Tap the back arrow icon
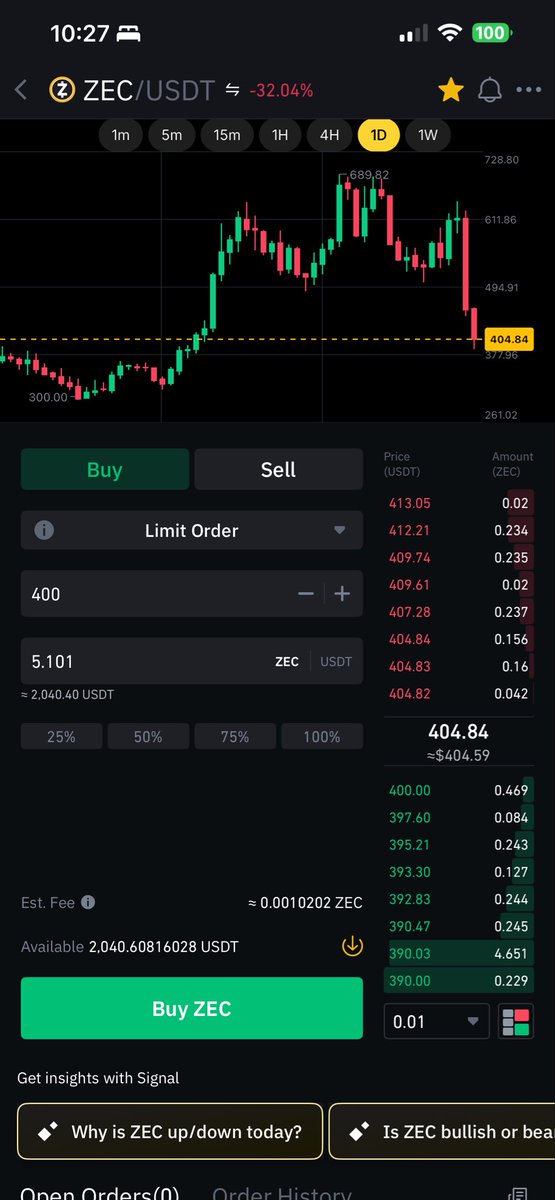The width and height of the screenshot is (555, 1200). 21,90
